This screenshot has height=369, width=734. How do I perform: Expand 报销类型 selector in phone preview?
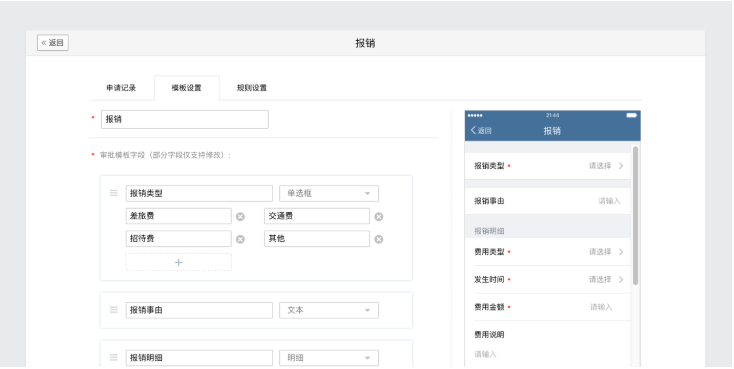[x=548, y=166]
